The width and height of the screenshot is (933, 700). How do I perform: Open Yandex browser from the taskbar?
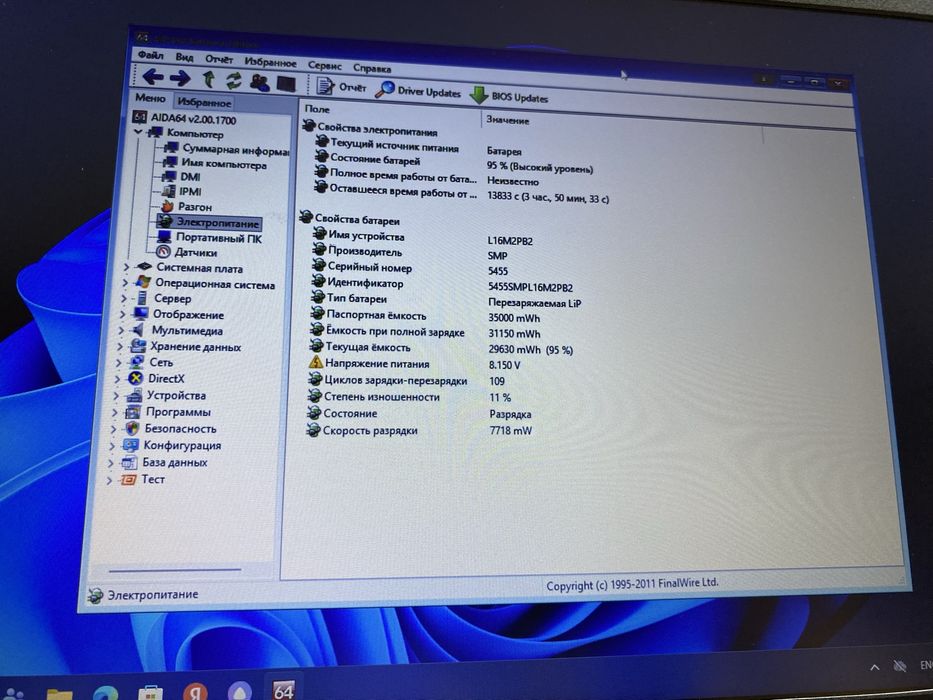(195, 690)
